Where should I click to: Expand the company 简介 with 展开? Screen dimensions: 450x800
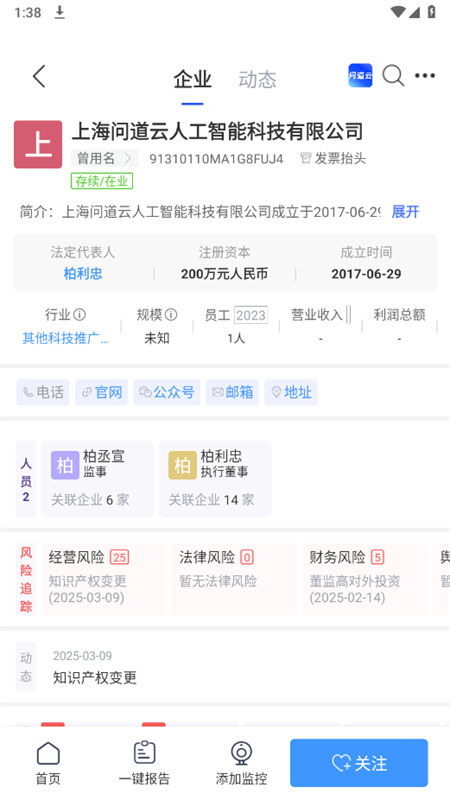(405, 212)
